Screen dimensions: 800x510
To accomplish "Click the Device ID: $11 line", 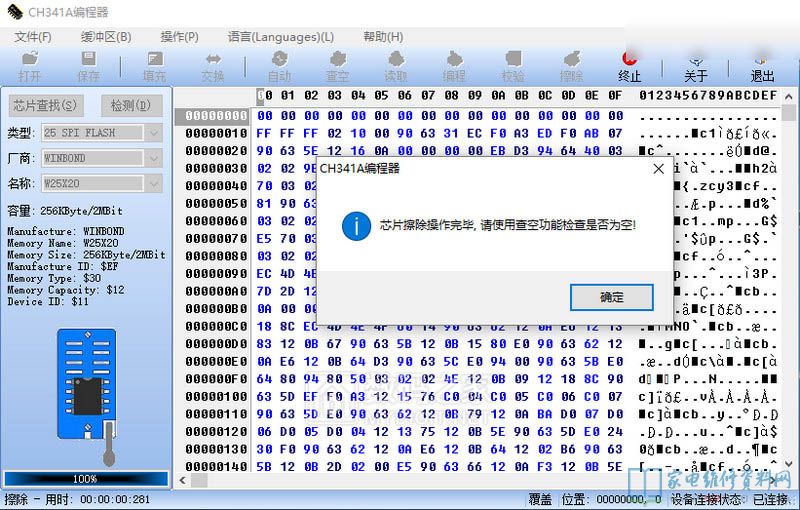I will point(48,302).
